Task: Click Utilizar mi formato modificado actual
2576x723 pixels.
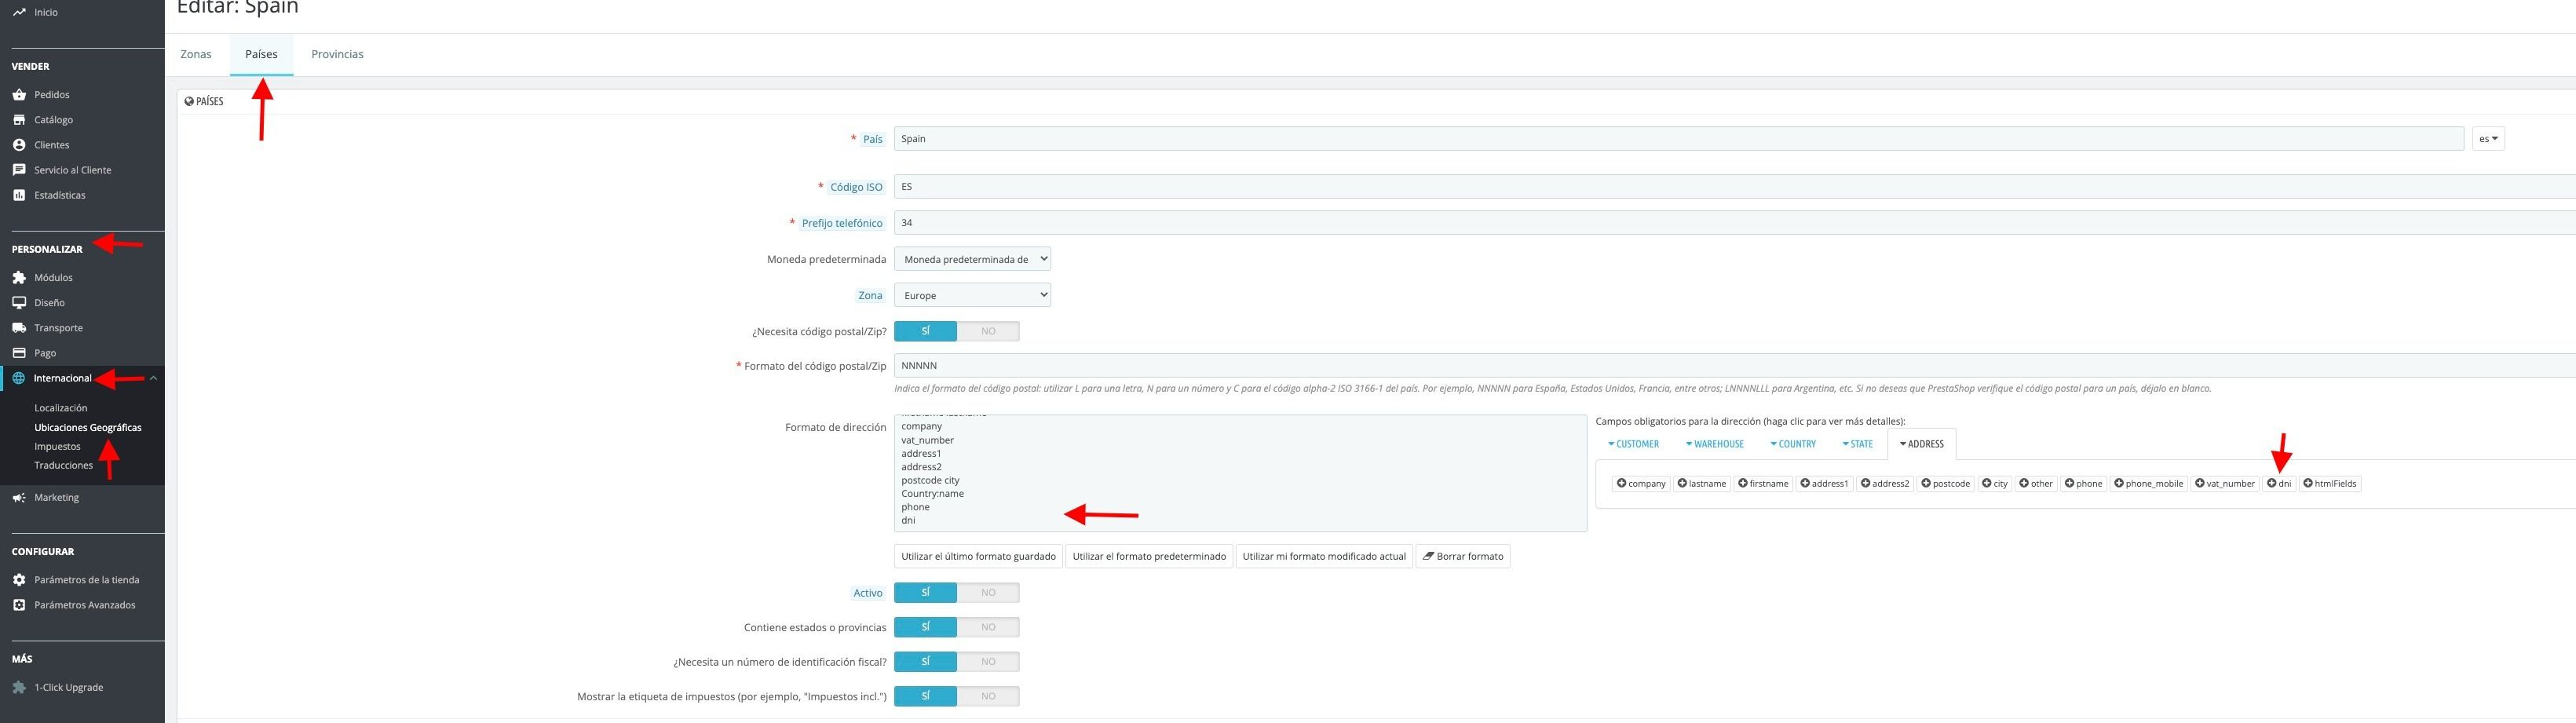Action: pos(1324,557)
